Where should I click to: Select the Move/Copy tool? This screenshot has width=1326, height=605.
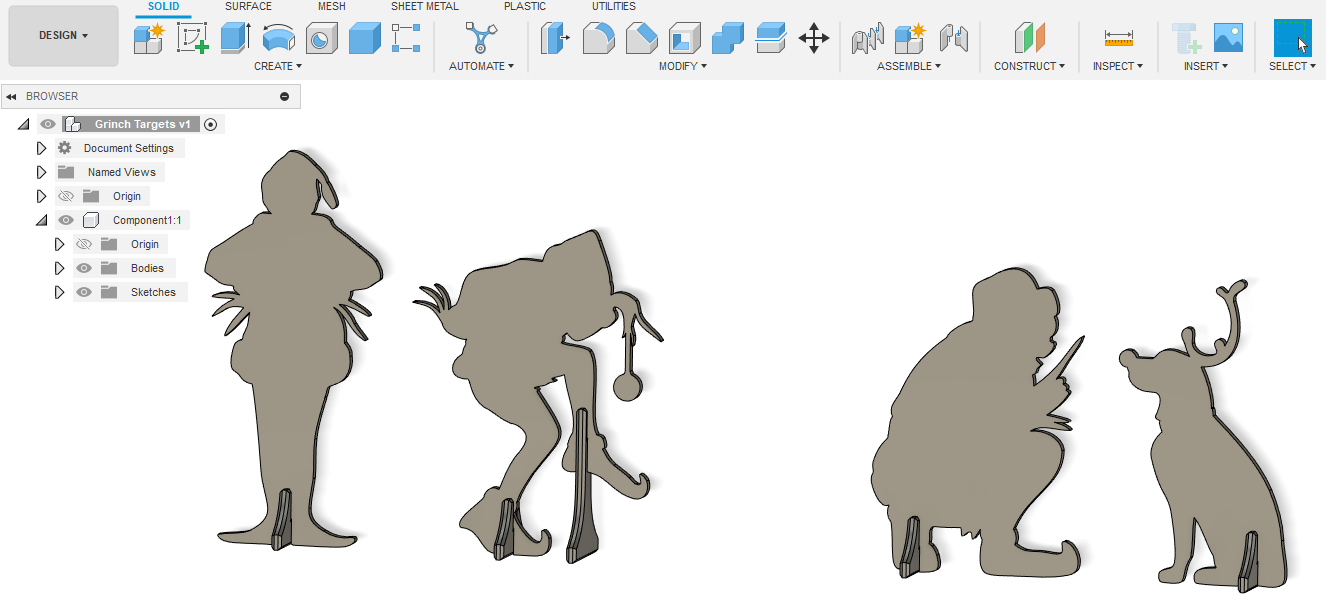[813, 38]
